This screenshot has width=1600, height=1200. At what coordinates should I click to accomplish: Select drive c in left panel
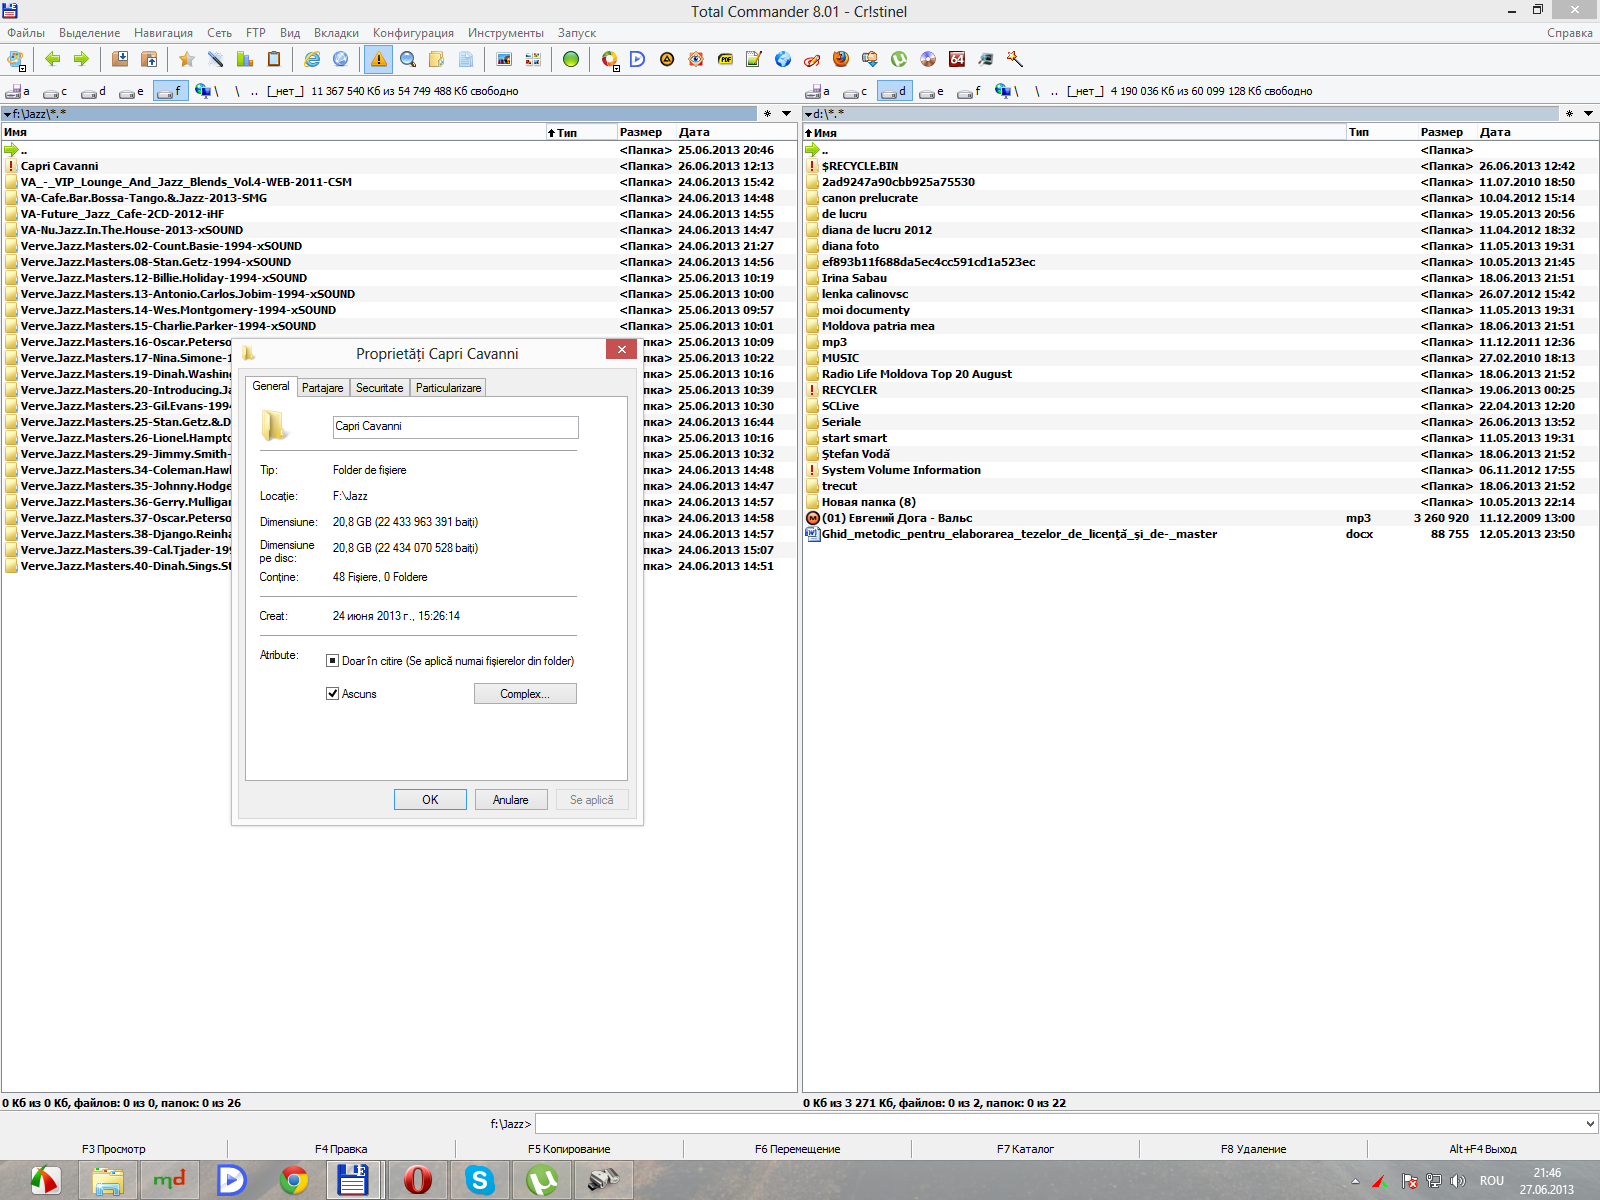pos(56,91)
